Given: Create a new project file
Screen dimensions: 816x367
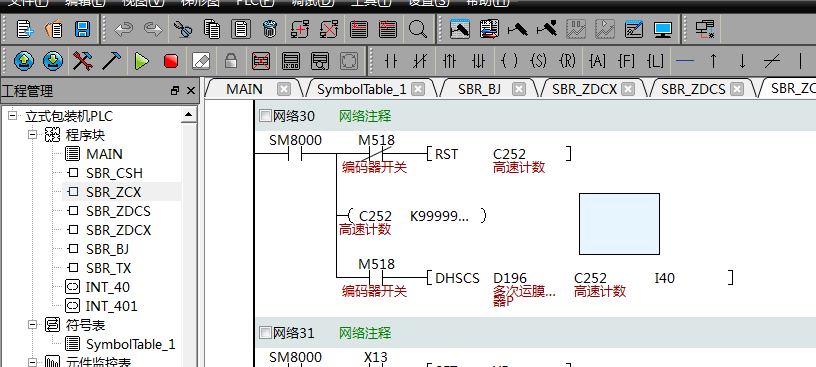Looking at the screenshot, I should (x=24, y=29).
